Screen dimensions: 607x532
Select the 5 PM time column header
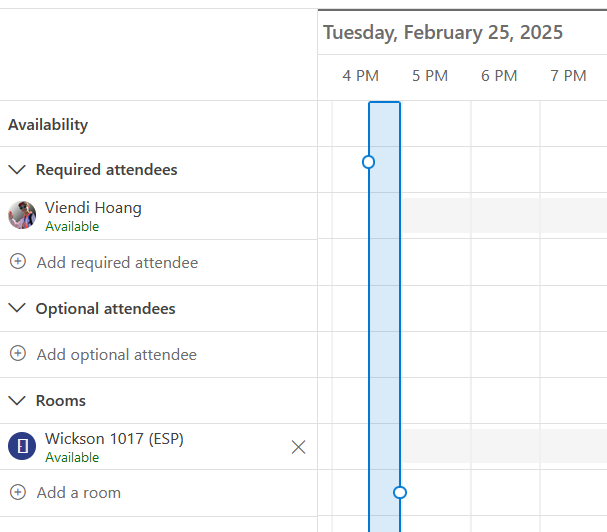click(430, 76)
